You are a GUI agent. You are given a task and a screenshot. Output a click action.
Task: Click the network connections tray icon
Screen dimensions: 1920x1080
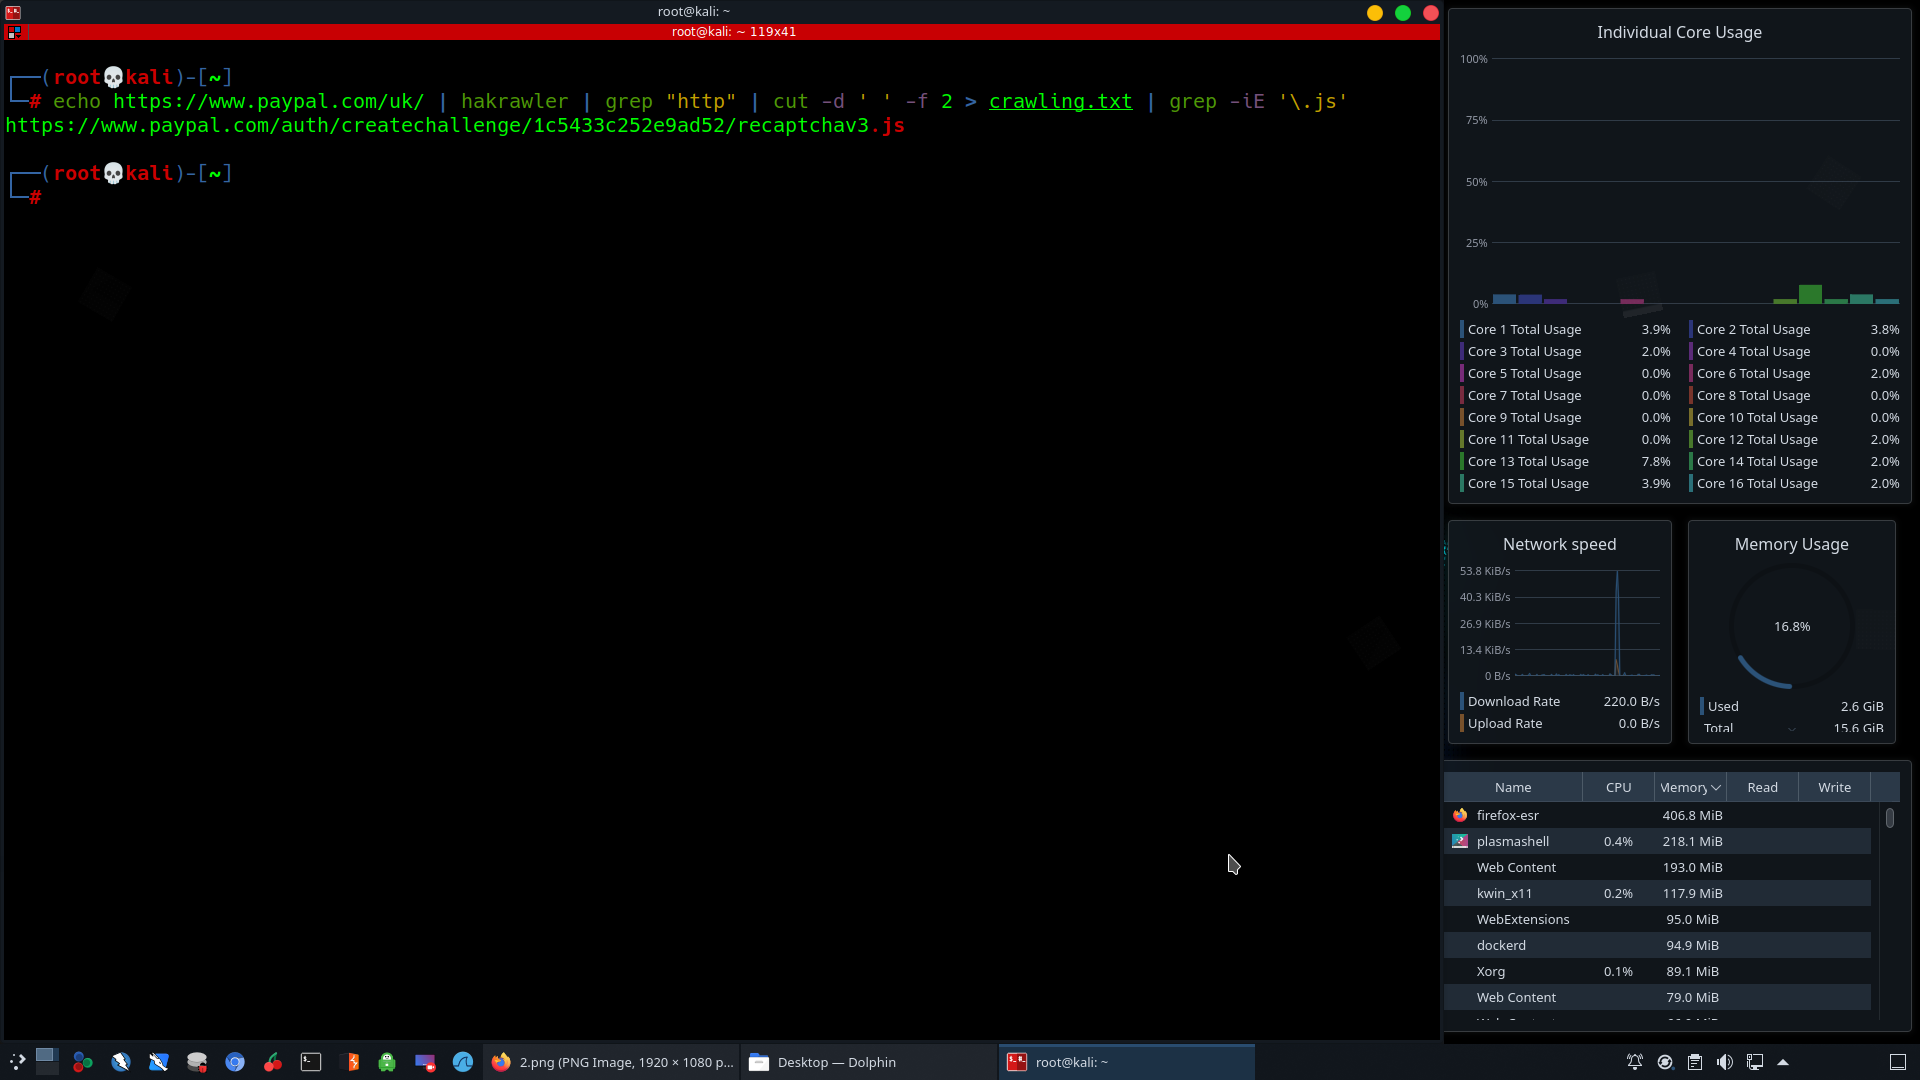tap(1754, 1062)
